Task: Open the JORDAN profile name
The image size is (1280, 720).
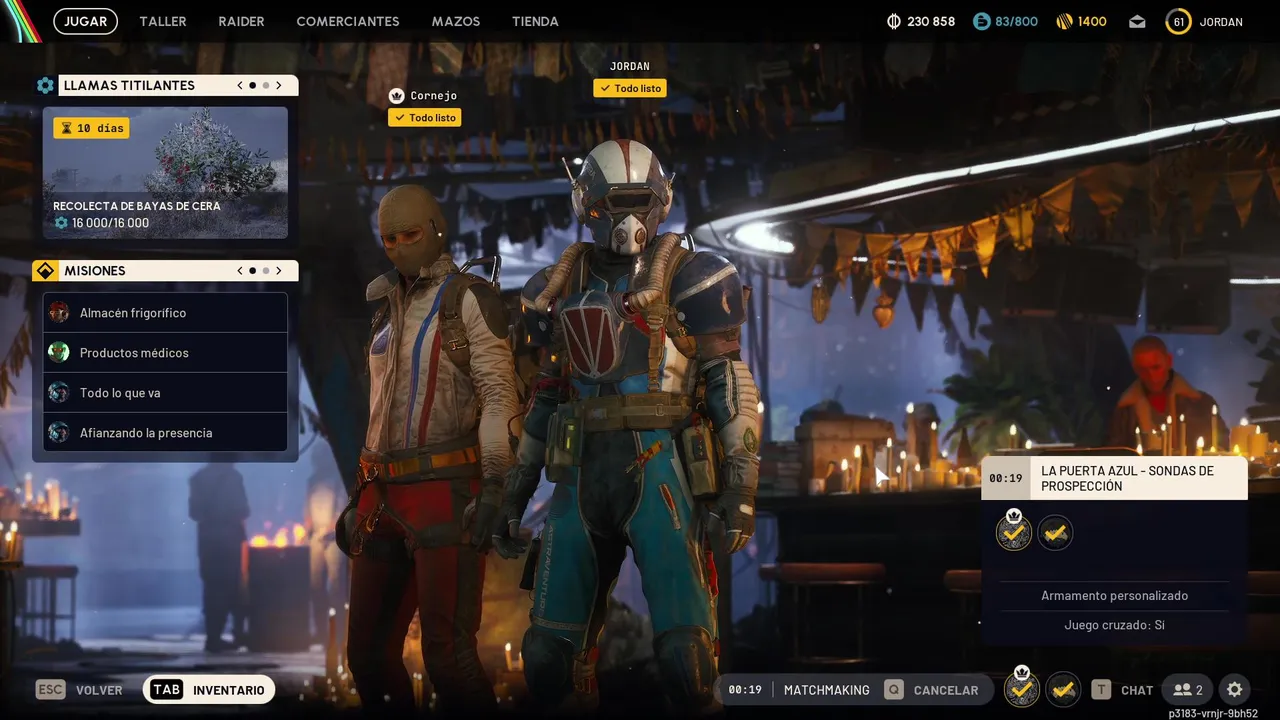Action: [x=1221, y=21]
